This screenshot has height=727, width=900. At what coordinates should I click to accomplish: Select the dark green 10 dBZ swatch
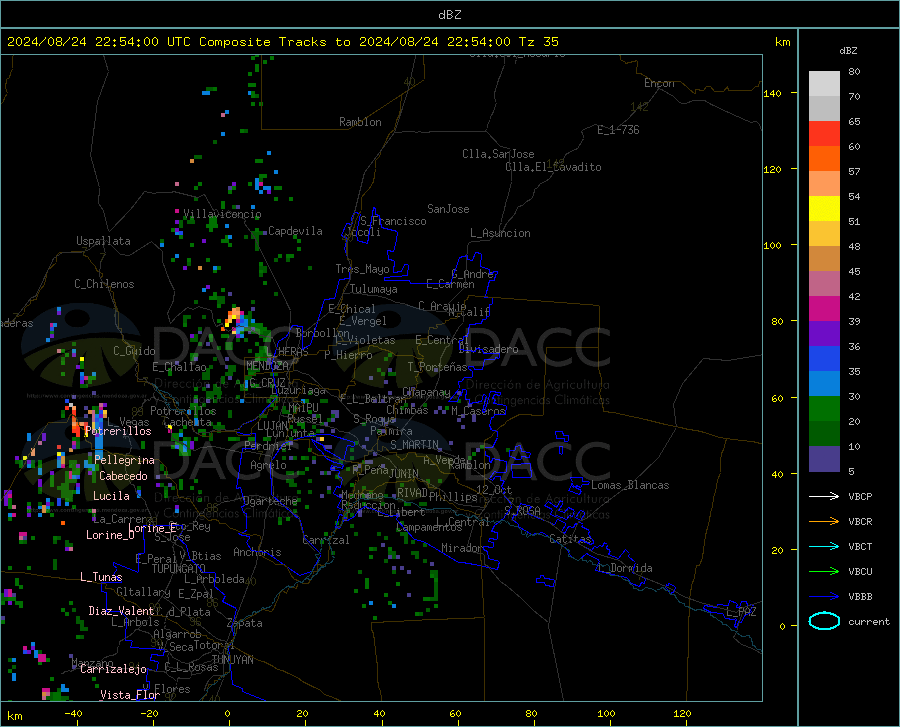coord(824,434)
